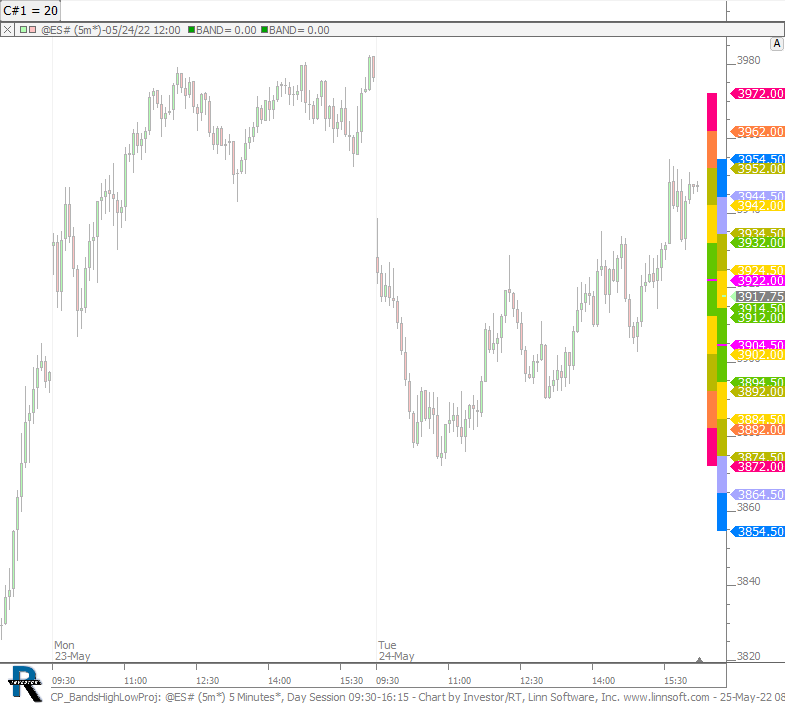Click the A auto-scale button
This screenshot has width=785, height=704.
[x=776, y=44]
